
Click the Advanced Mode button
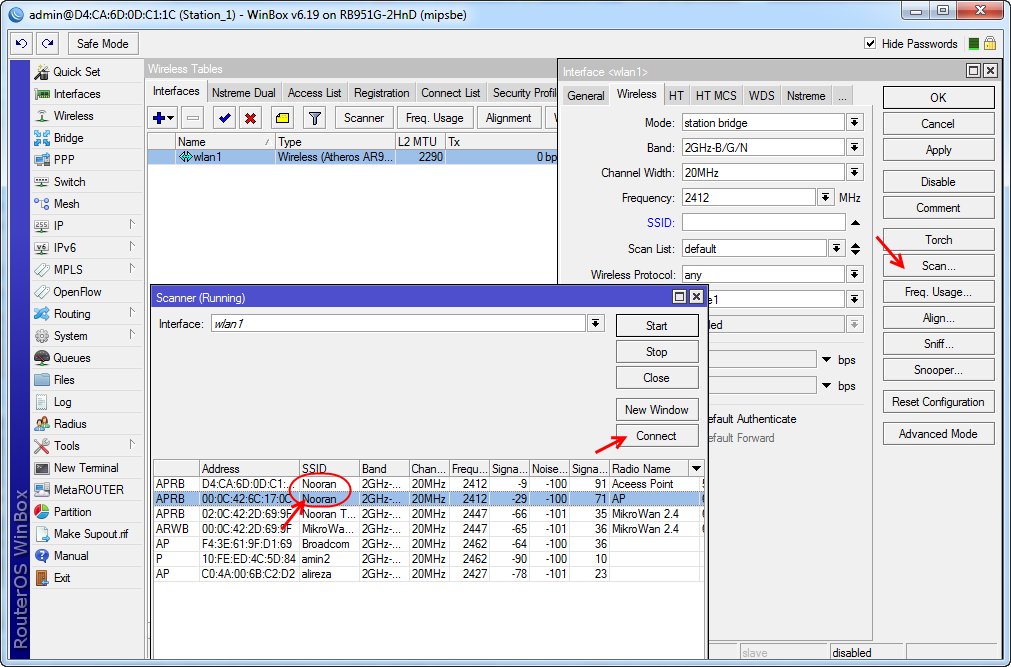pos(938,433)
